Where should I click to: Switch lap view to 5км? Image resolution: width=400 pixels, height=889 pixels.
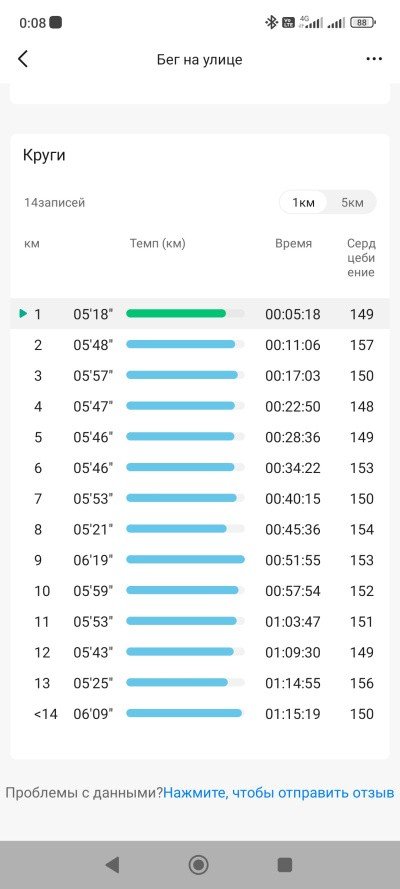352,202
